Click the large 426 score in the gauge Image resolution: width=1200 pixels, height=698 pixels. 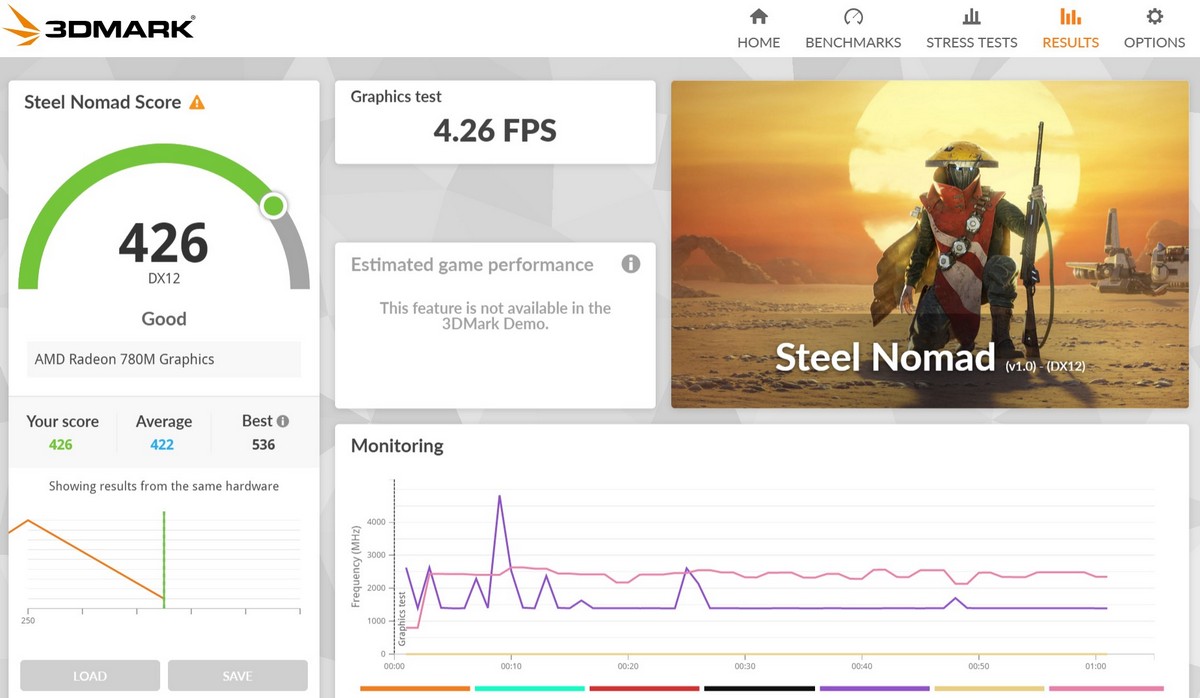(x=164, y=243)
